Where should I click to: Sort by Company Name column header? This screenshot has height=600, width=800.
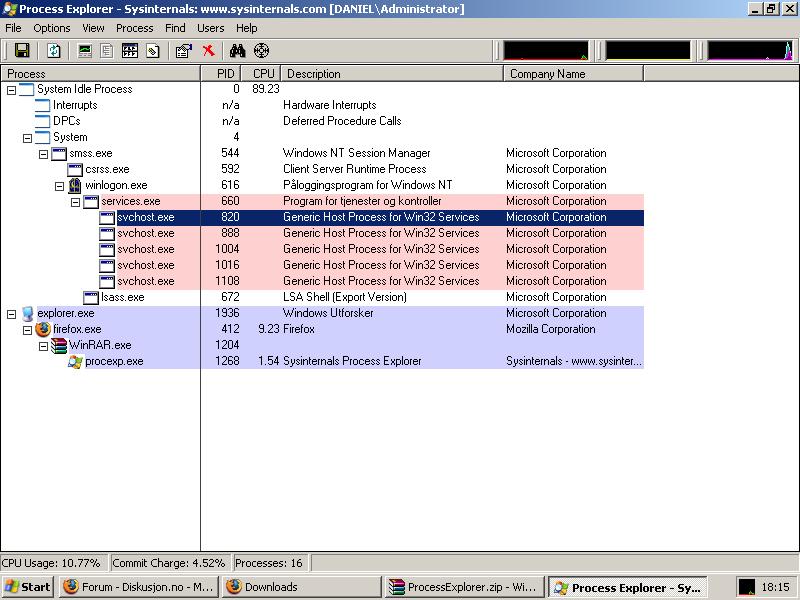pyautogui.click(x=573, y=74)
